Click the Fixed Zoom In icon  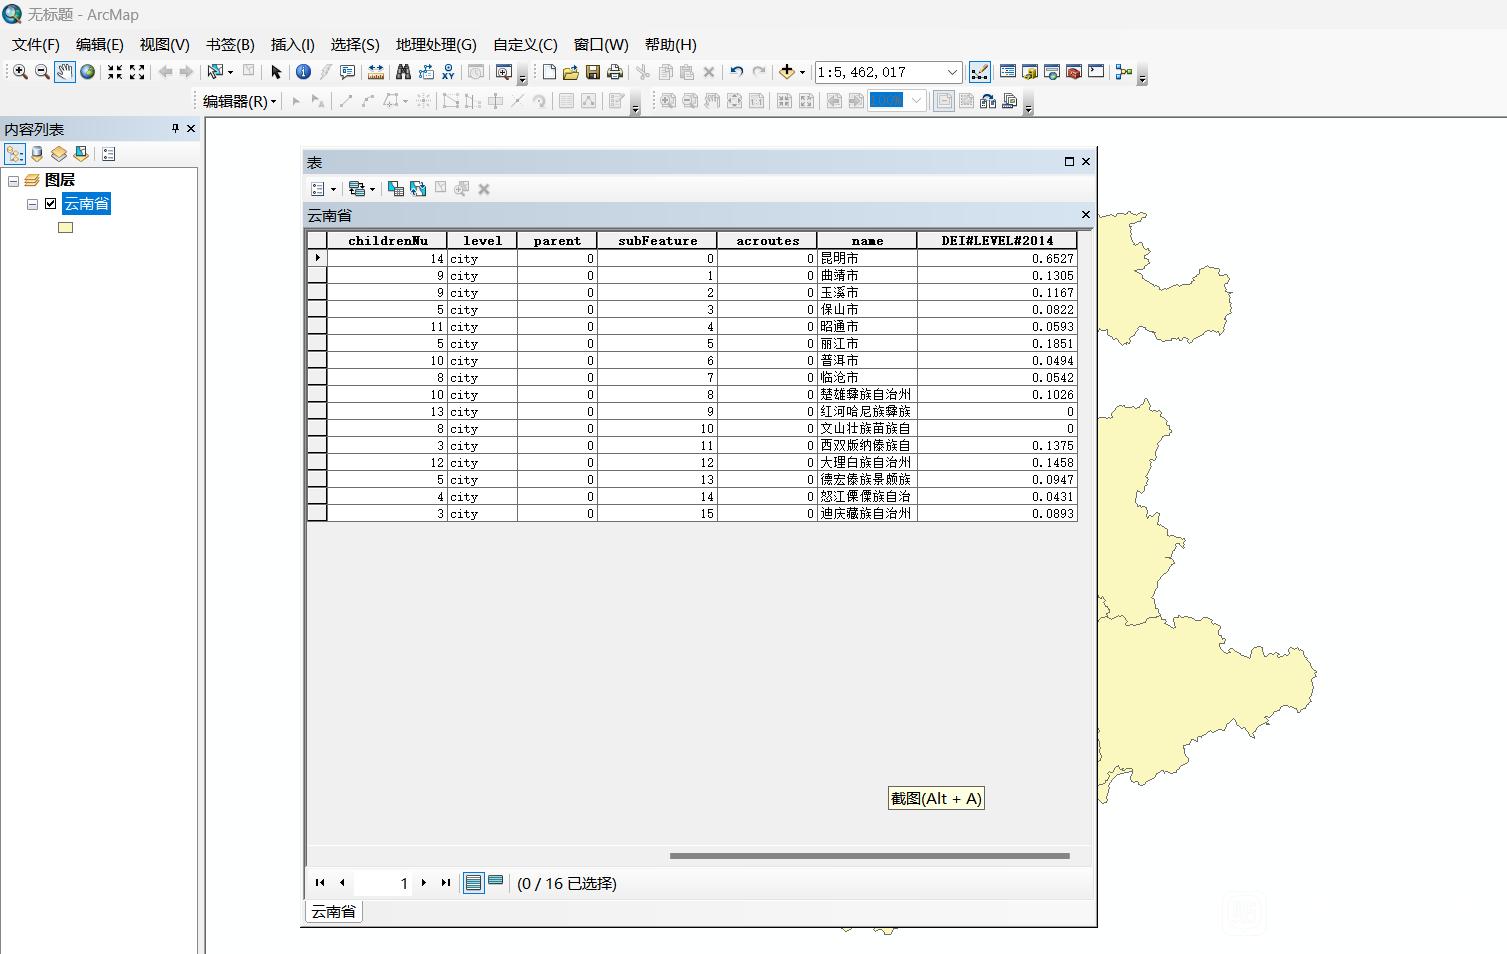115,72
